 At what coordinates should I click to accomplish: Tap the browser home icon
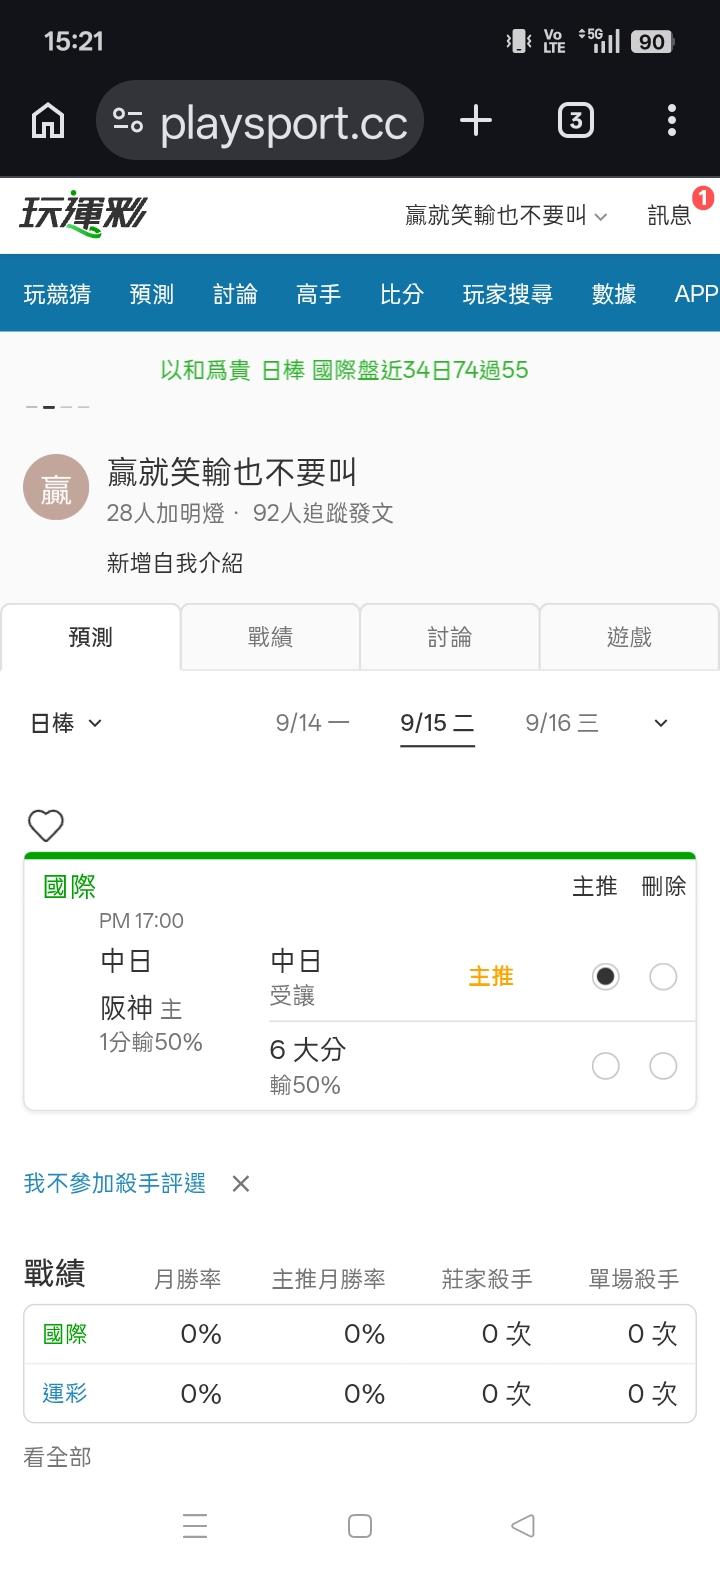[48, 121]
